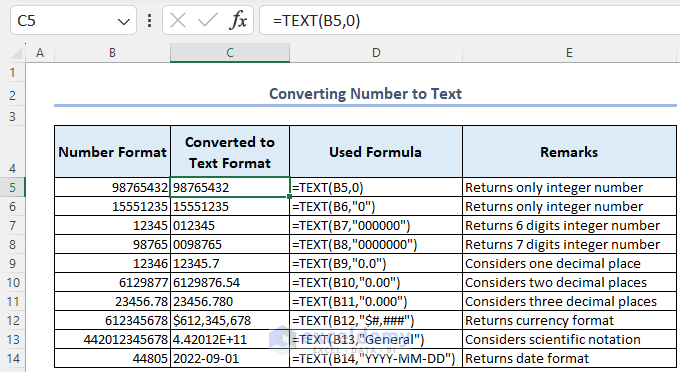Select the cell showing $612,345,678
The width and height of the screenshot is (680, 372).
pyautogui.click(x=230, y=320)
